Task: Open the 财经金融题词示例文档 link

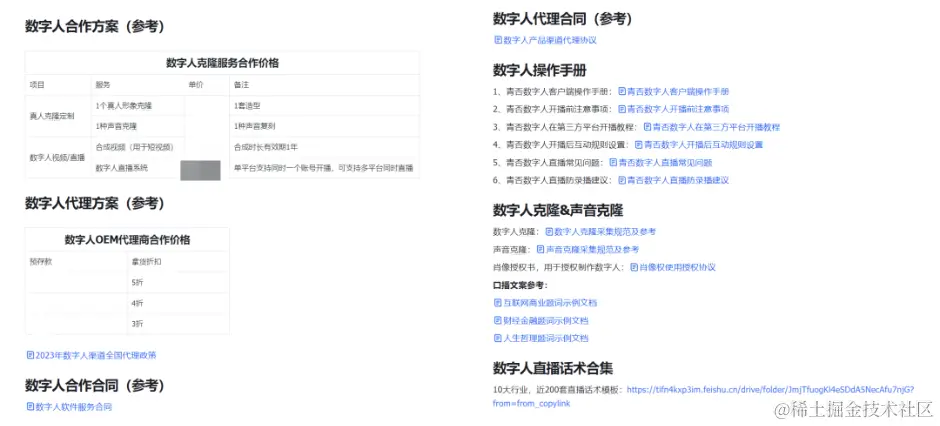Action: (541, 321)
